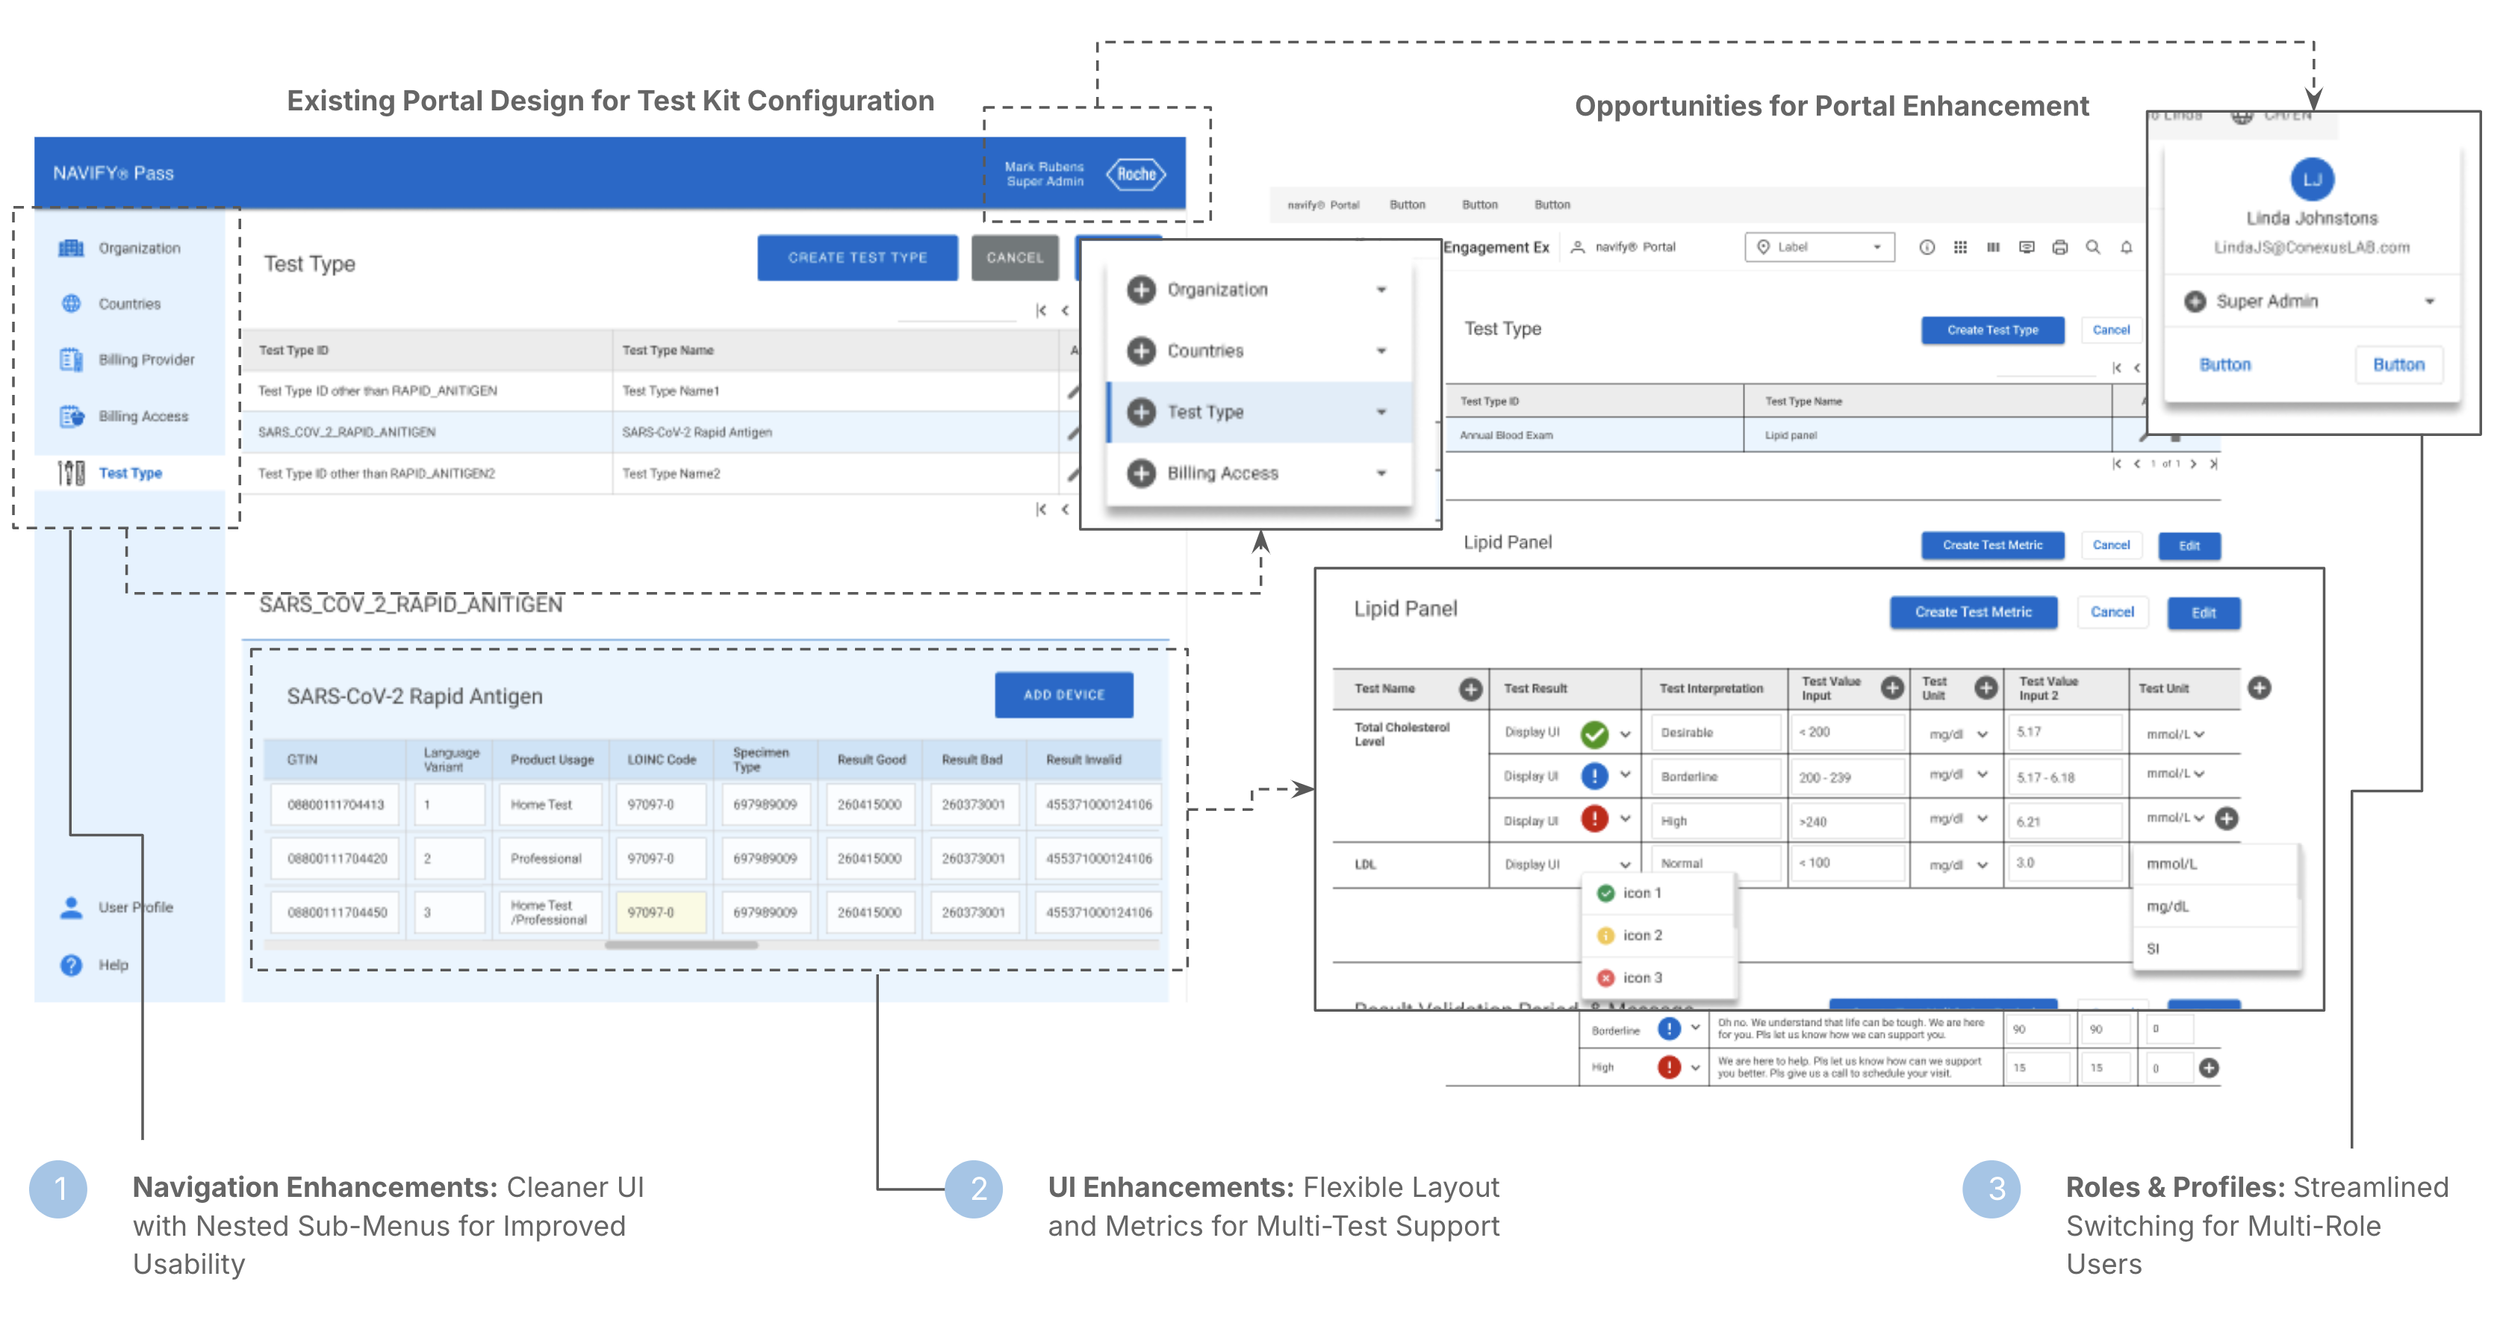Click the ADD DEVICE button
The width and height of the screenshot is (2500, 1317).
[1063, 695]
